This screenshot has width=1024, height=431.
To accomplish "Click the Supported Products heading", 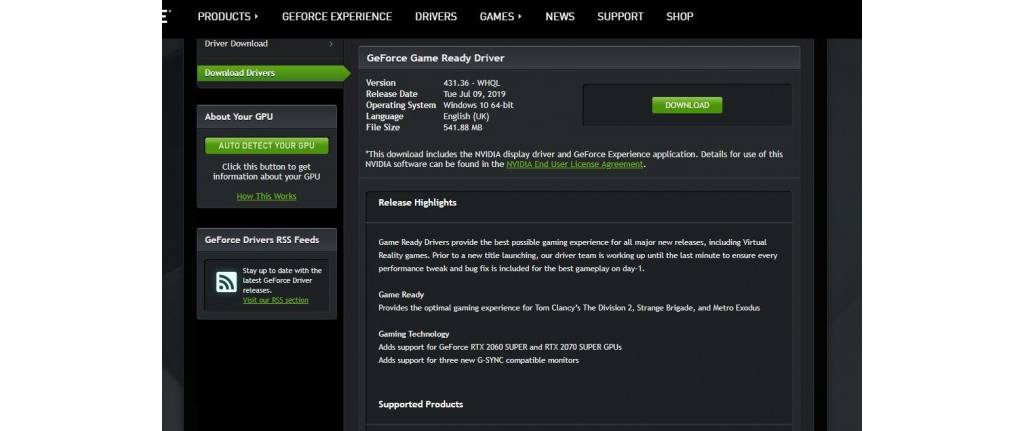I will click(x=421, y=404).
